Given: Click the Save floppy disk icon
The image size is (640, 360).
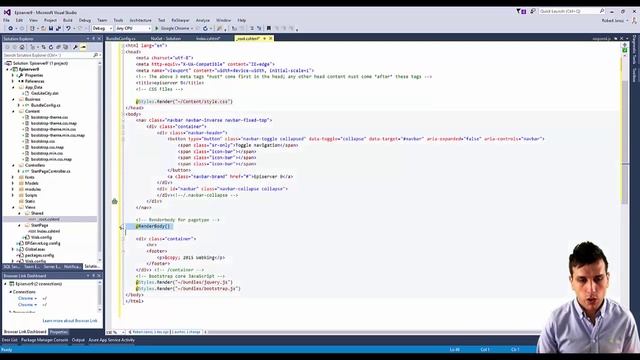Looking at the screenshot, I should [51, 29].
